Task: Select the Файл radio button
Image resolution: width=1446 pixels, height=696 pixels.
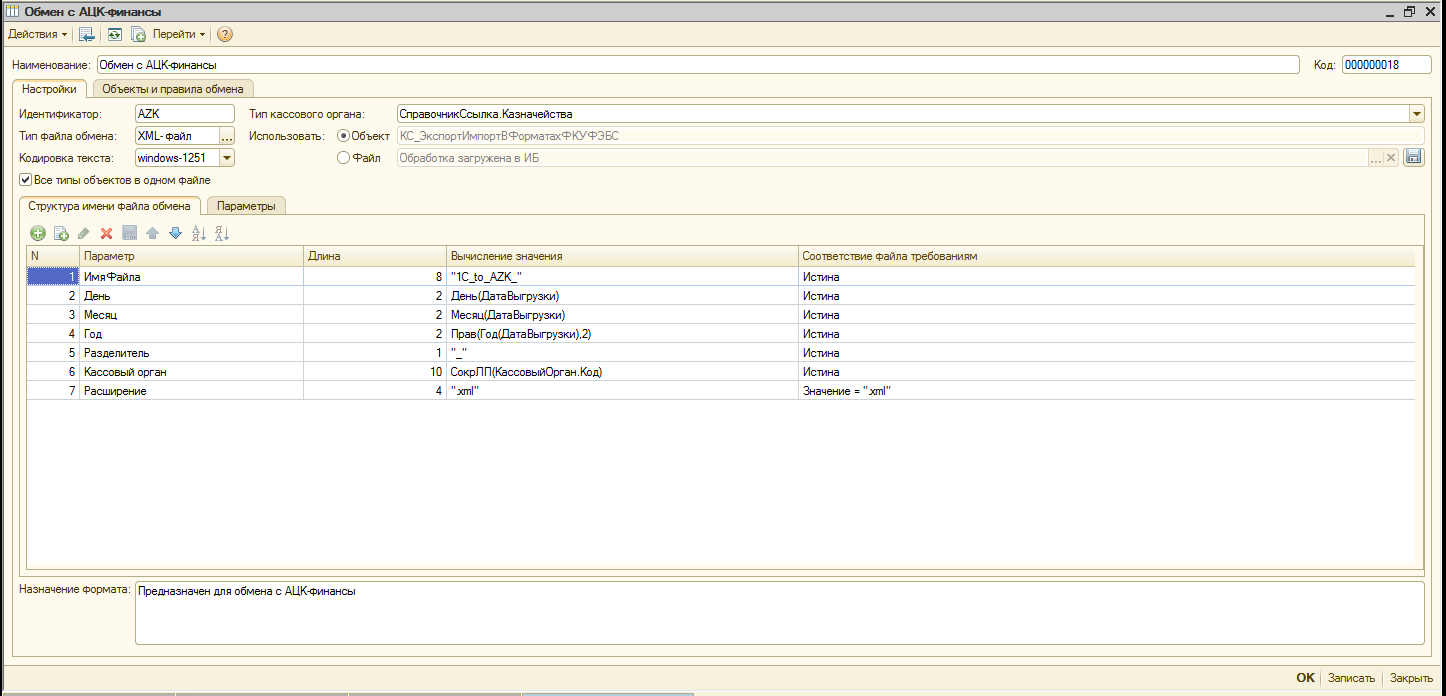Action: (x=344, y=158)
